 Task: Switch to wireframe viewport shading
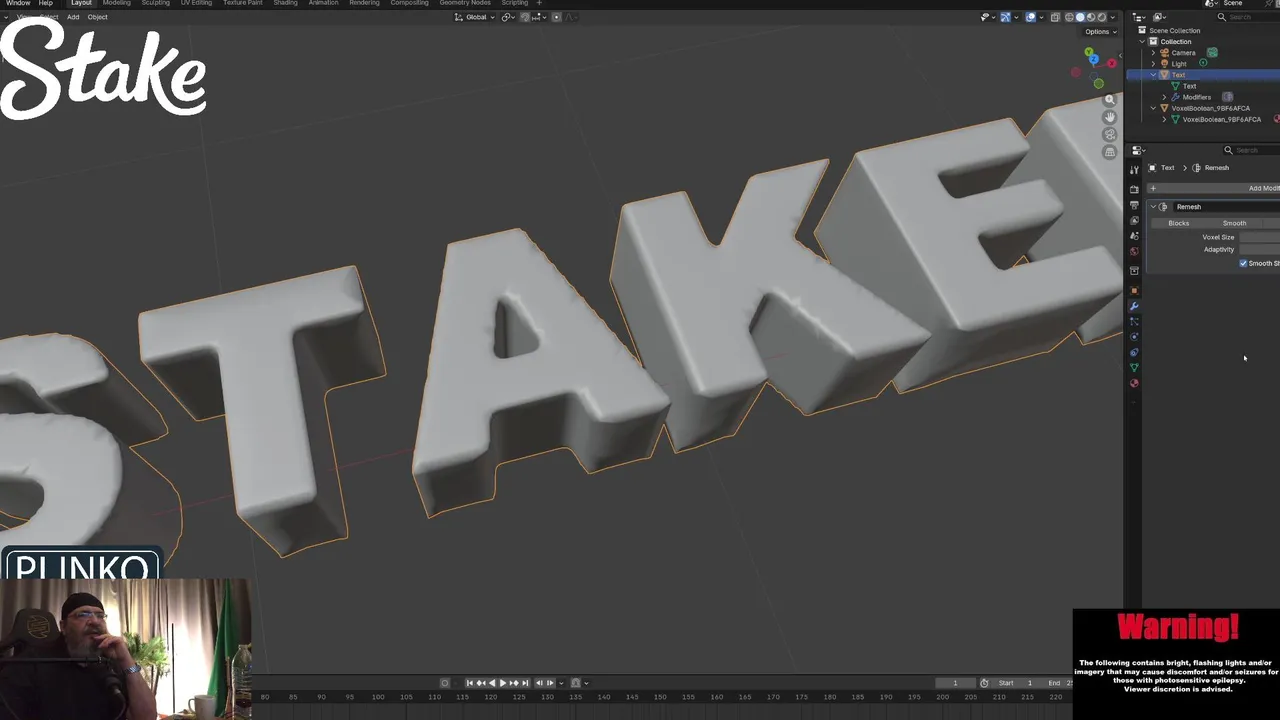[1069, 17]
